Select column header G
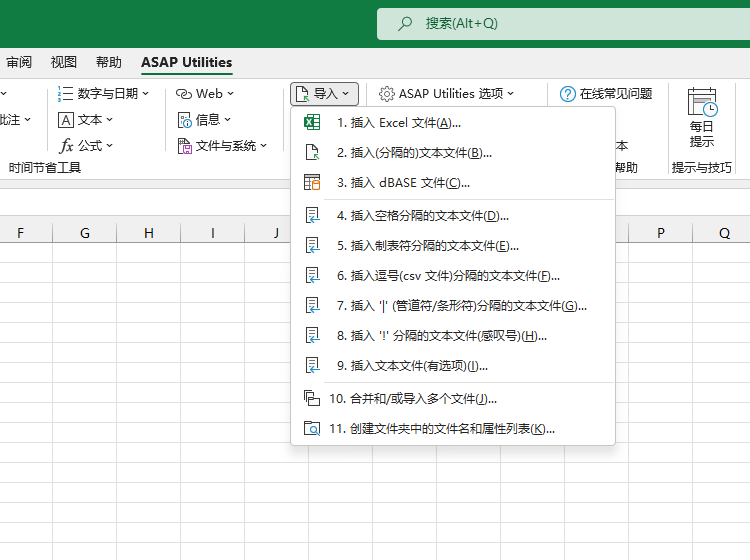 [x=85, y=233]
